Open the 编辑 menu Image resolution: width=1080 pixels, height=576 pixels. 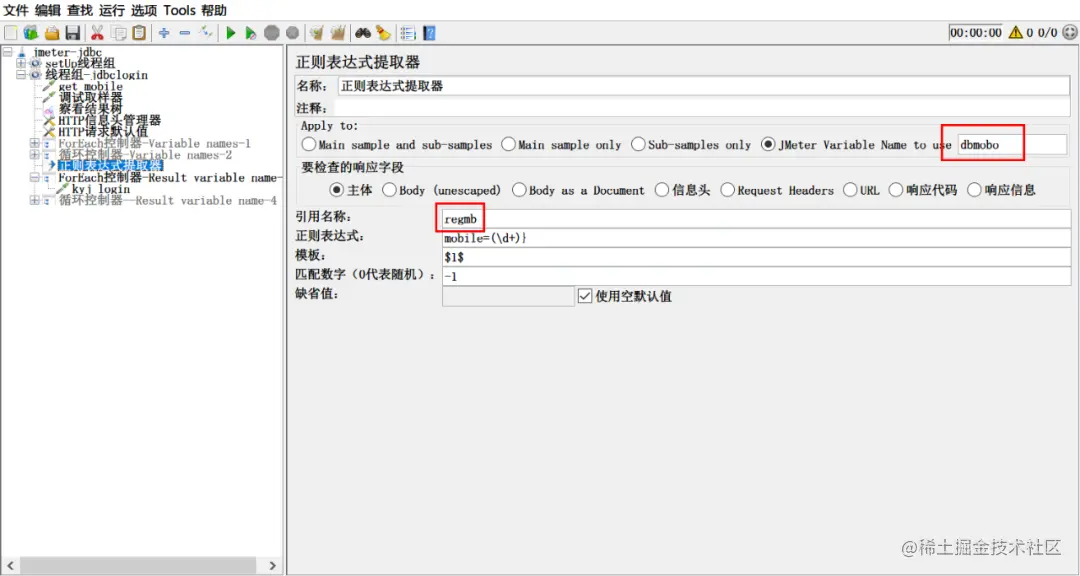[x=48, y=10]
